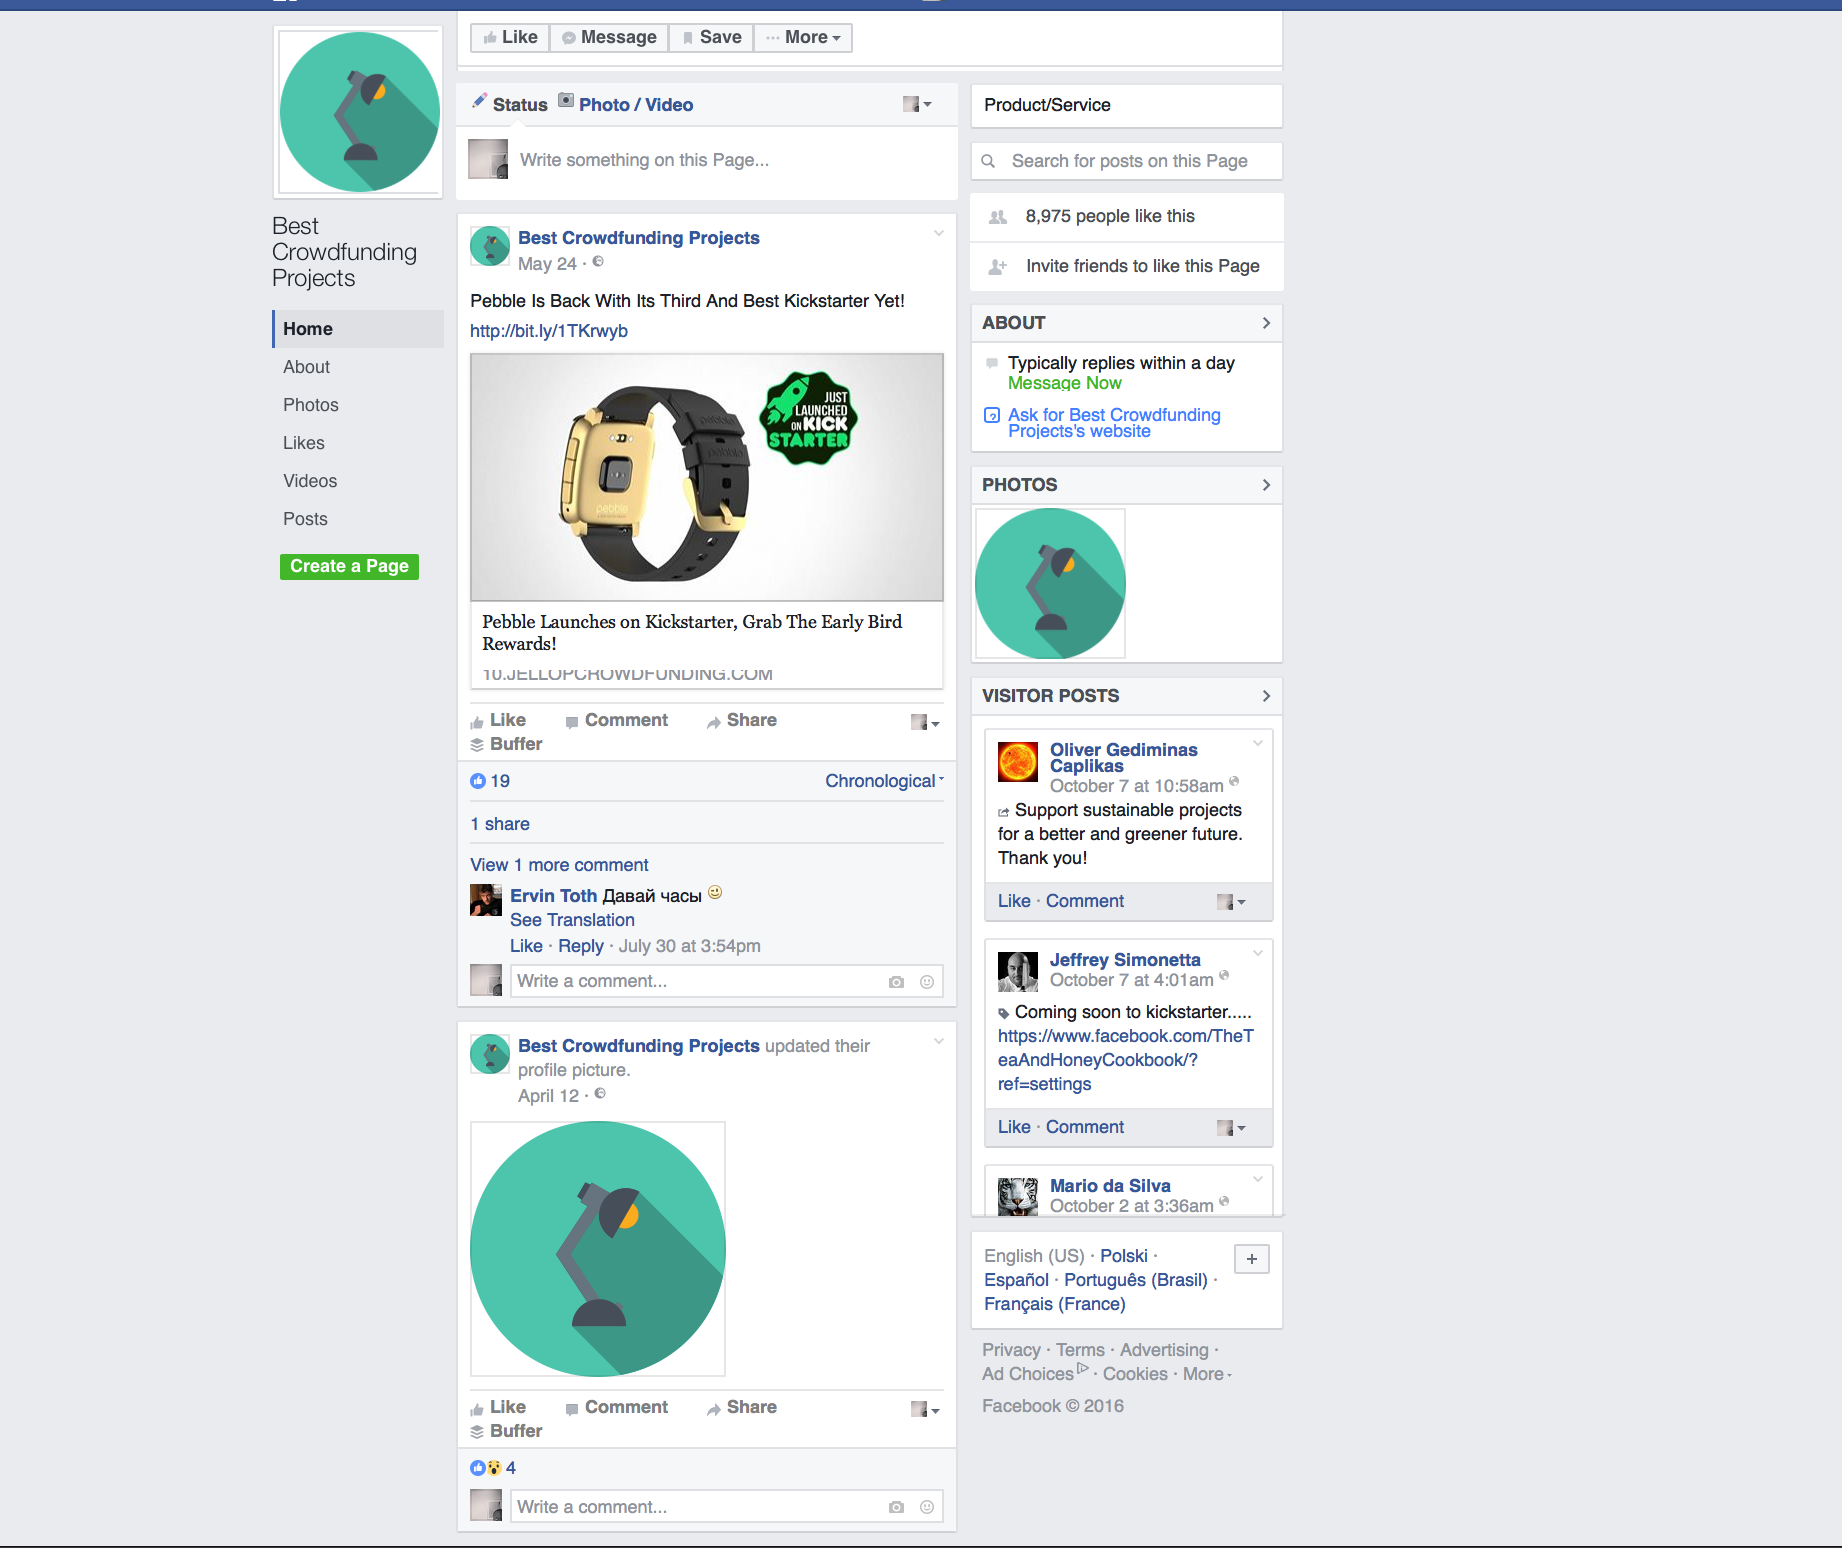Image resolution: width=1842 pixels, height=1548 pixels.
Task: Open Posts in the sidebar
Action: point(305,519)
